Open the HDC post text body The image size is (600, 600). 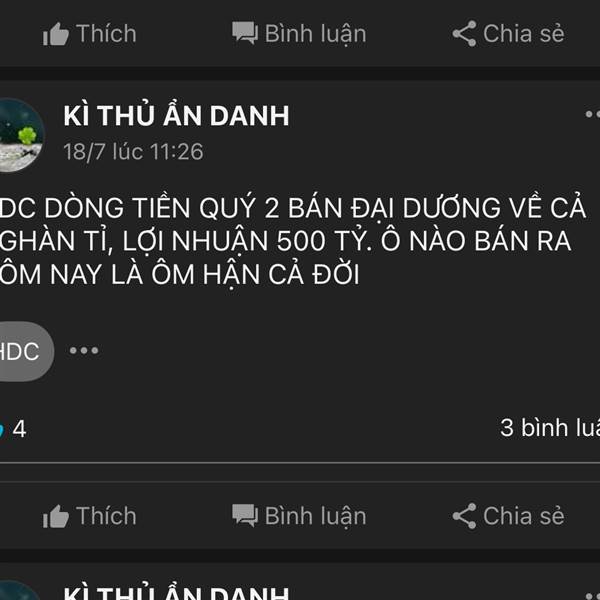click(x=293, y=241)
